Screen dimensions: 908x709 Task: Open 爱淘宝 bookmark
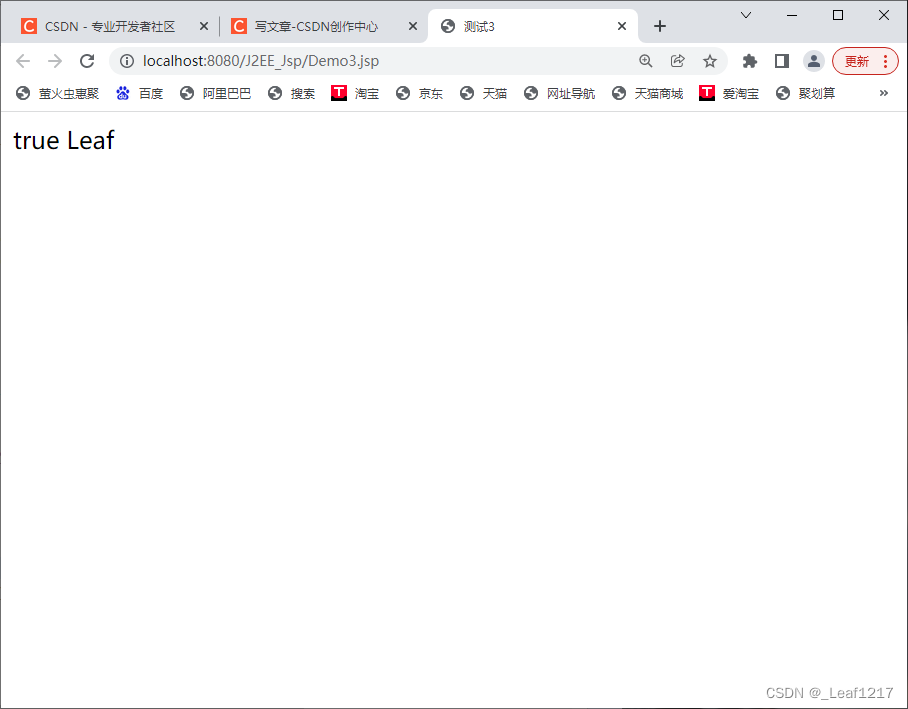[729, 93]
